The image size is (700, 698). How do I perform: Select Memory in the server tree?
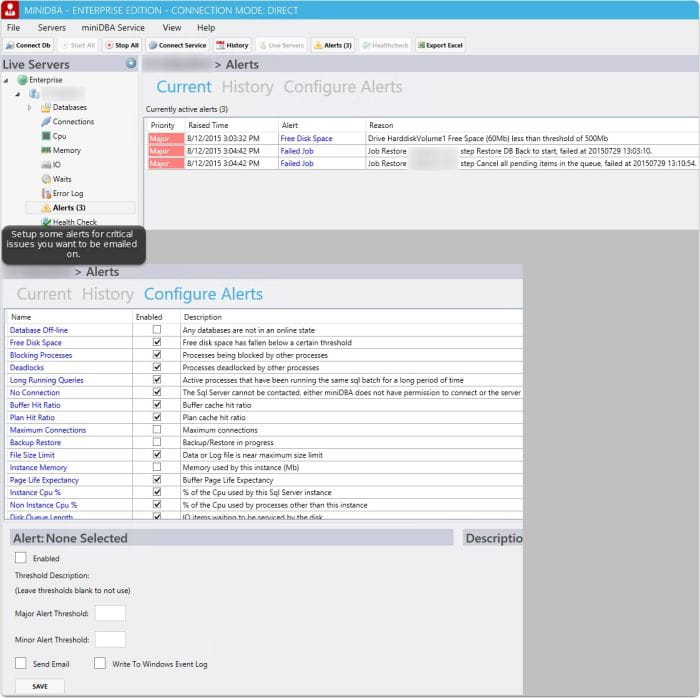pyautogui.click(x=66, y=150)
